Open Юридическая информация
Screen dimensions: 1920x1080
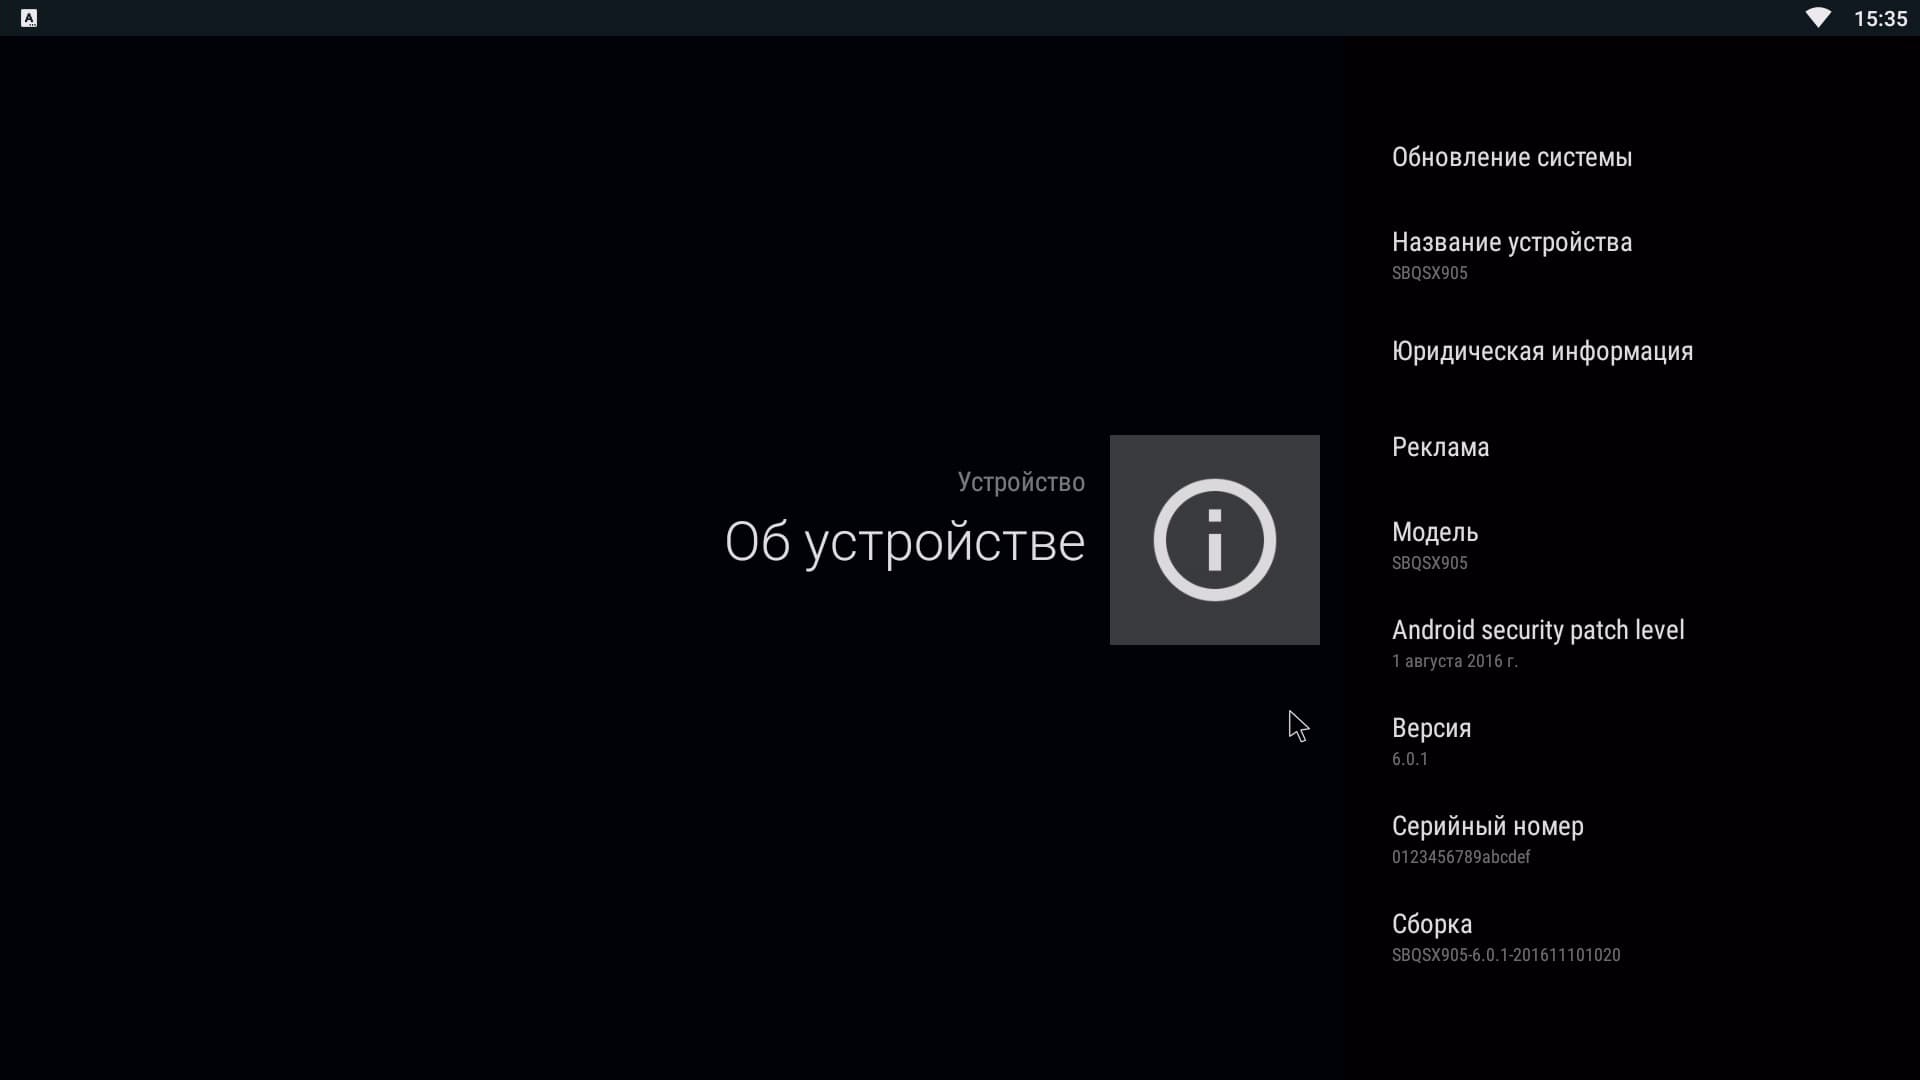(x=1541, y=351)
